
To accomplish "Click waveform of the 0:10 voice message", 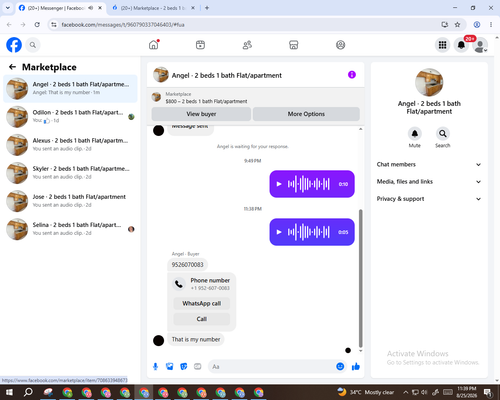I will (x=309, y=184).
